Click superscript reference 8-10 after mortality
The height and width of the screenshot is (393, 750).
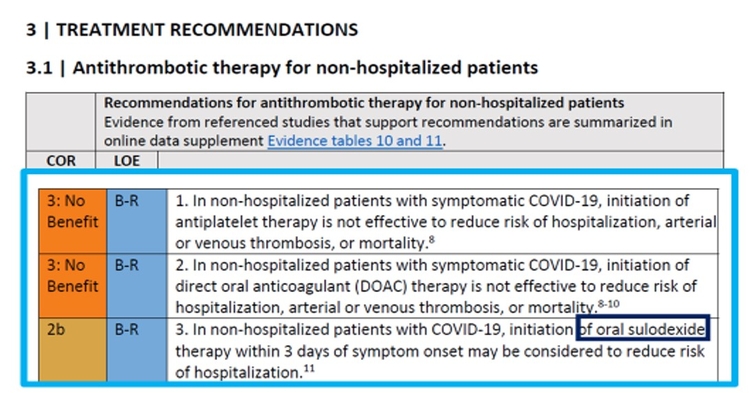608,303
